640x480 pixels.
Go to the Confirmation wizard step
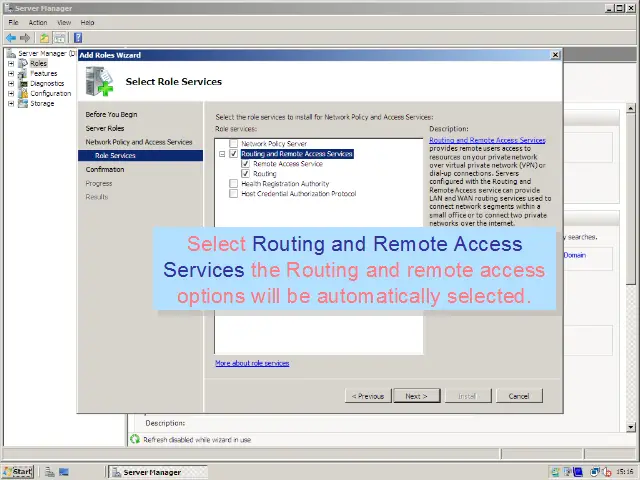105,169
